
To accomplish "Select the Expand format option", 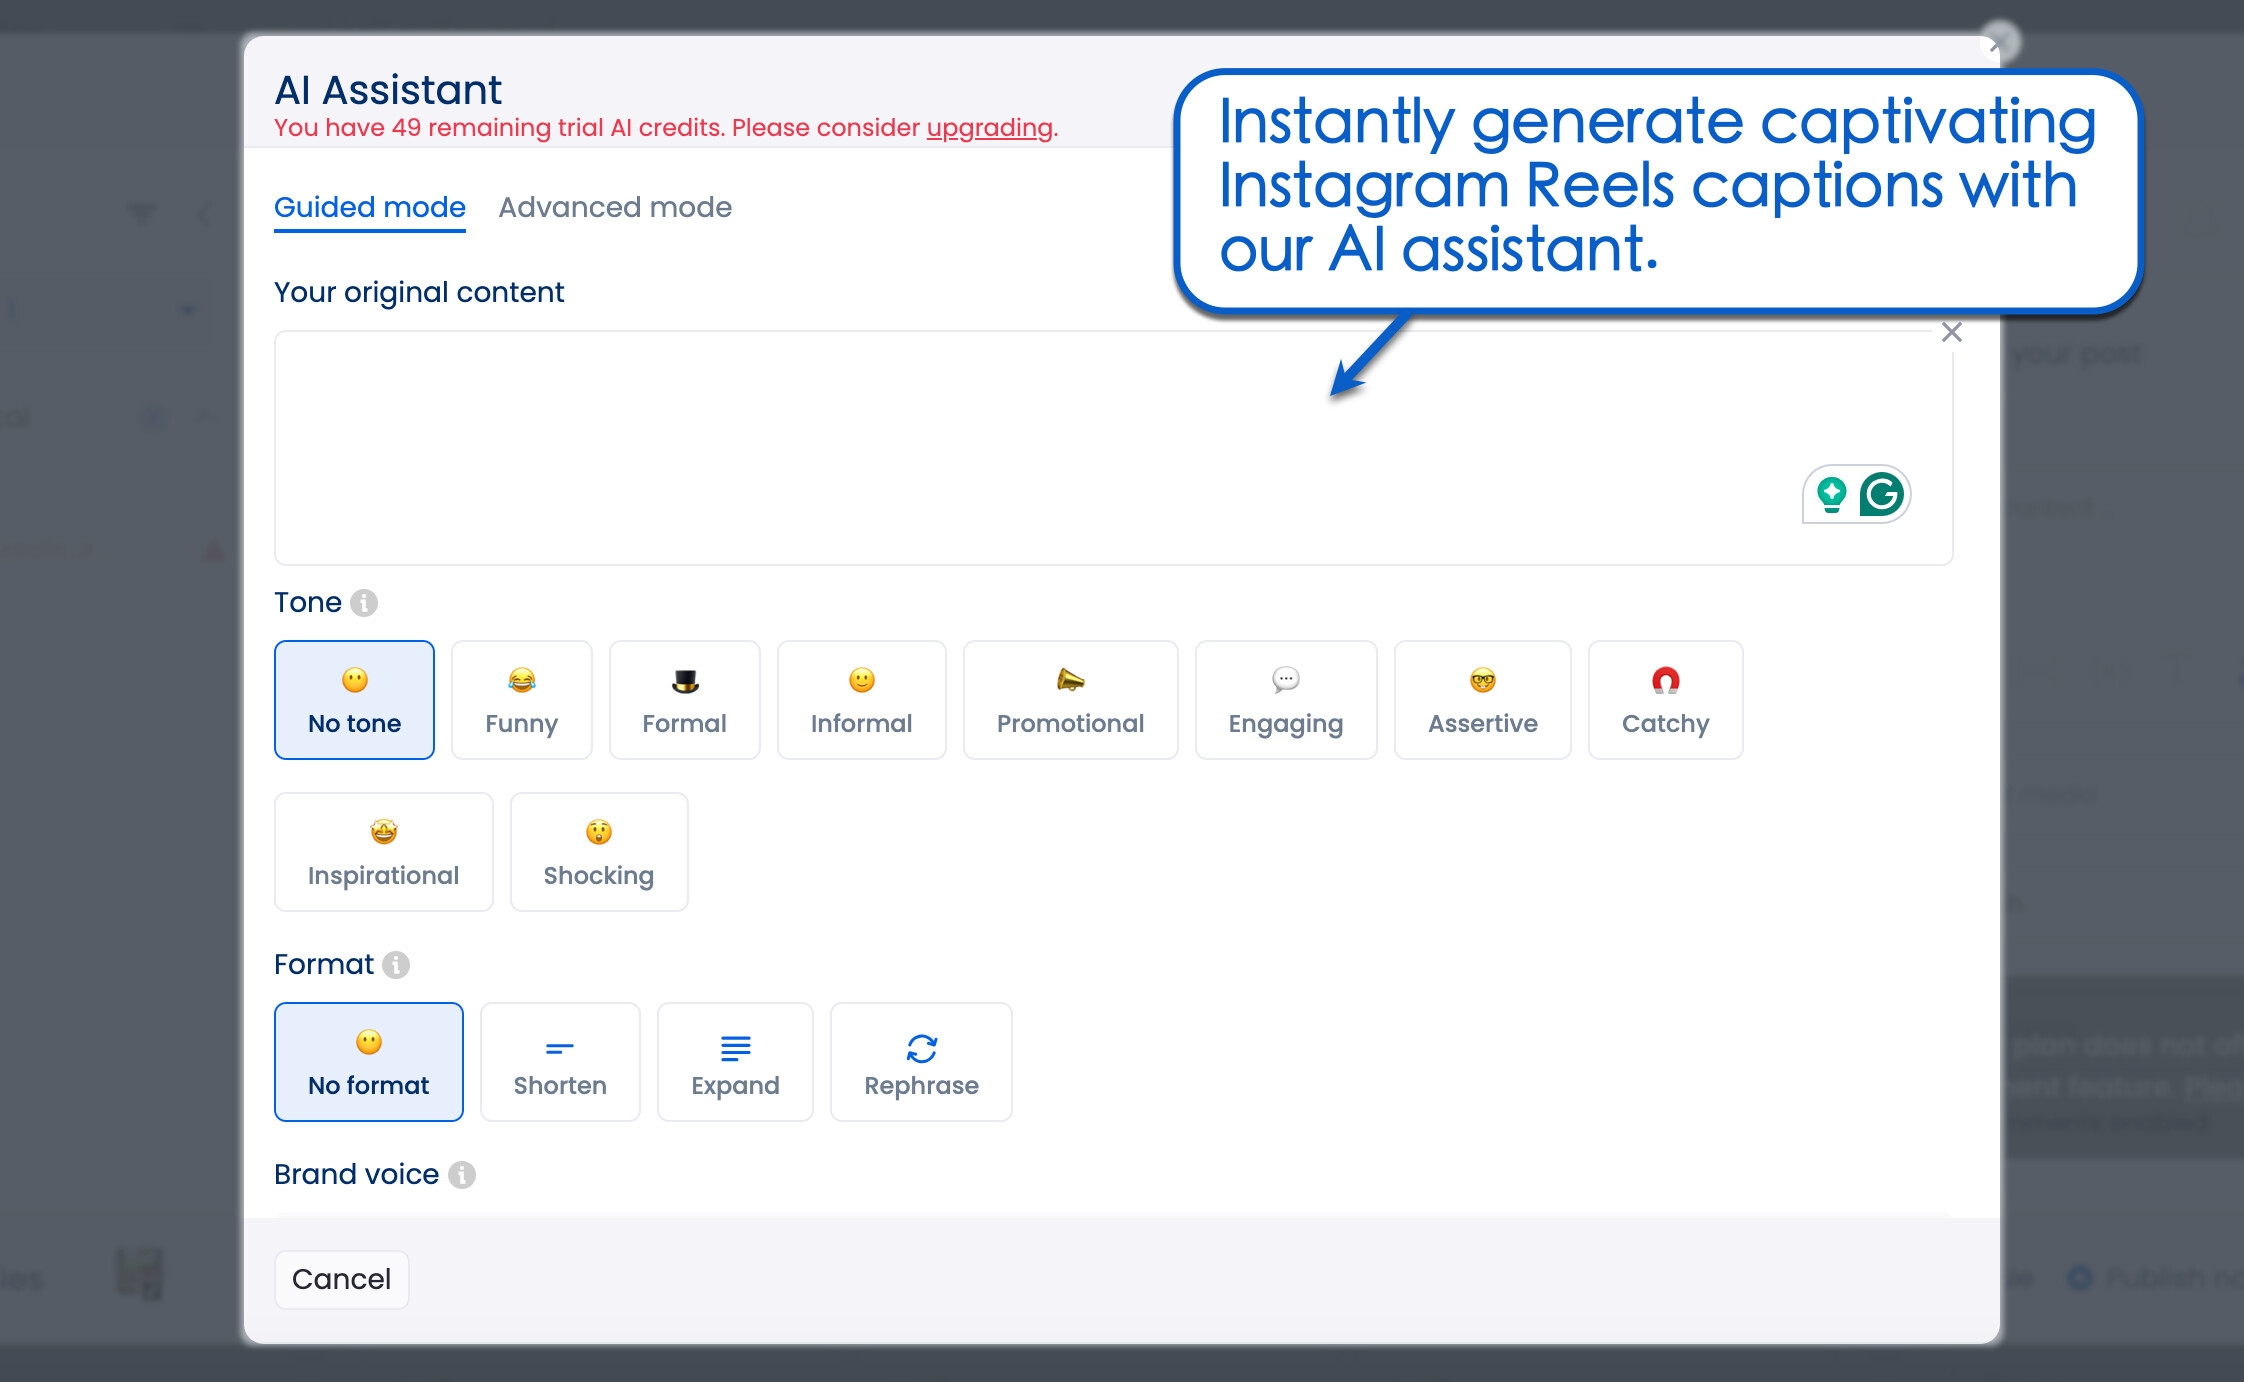I will (x=735, y=1062).
